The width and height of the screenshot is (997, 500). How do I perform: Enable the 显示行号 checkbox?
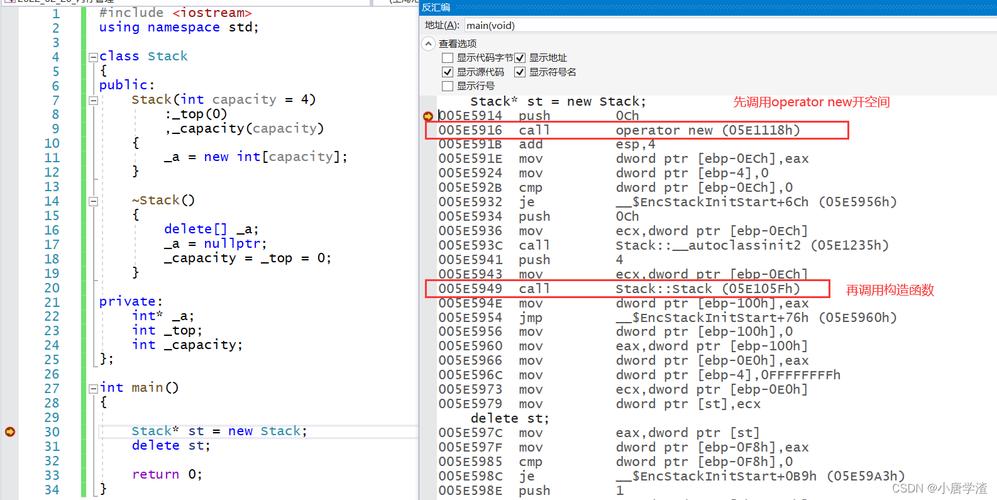[x=448, y=86]
